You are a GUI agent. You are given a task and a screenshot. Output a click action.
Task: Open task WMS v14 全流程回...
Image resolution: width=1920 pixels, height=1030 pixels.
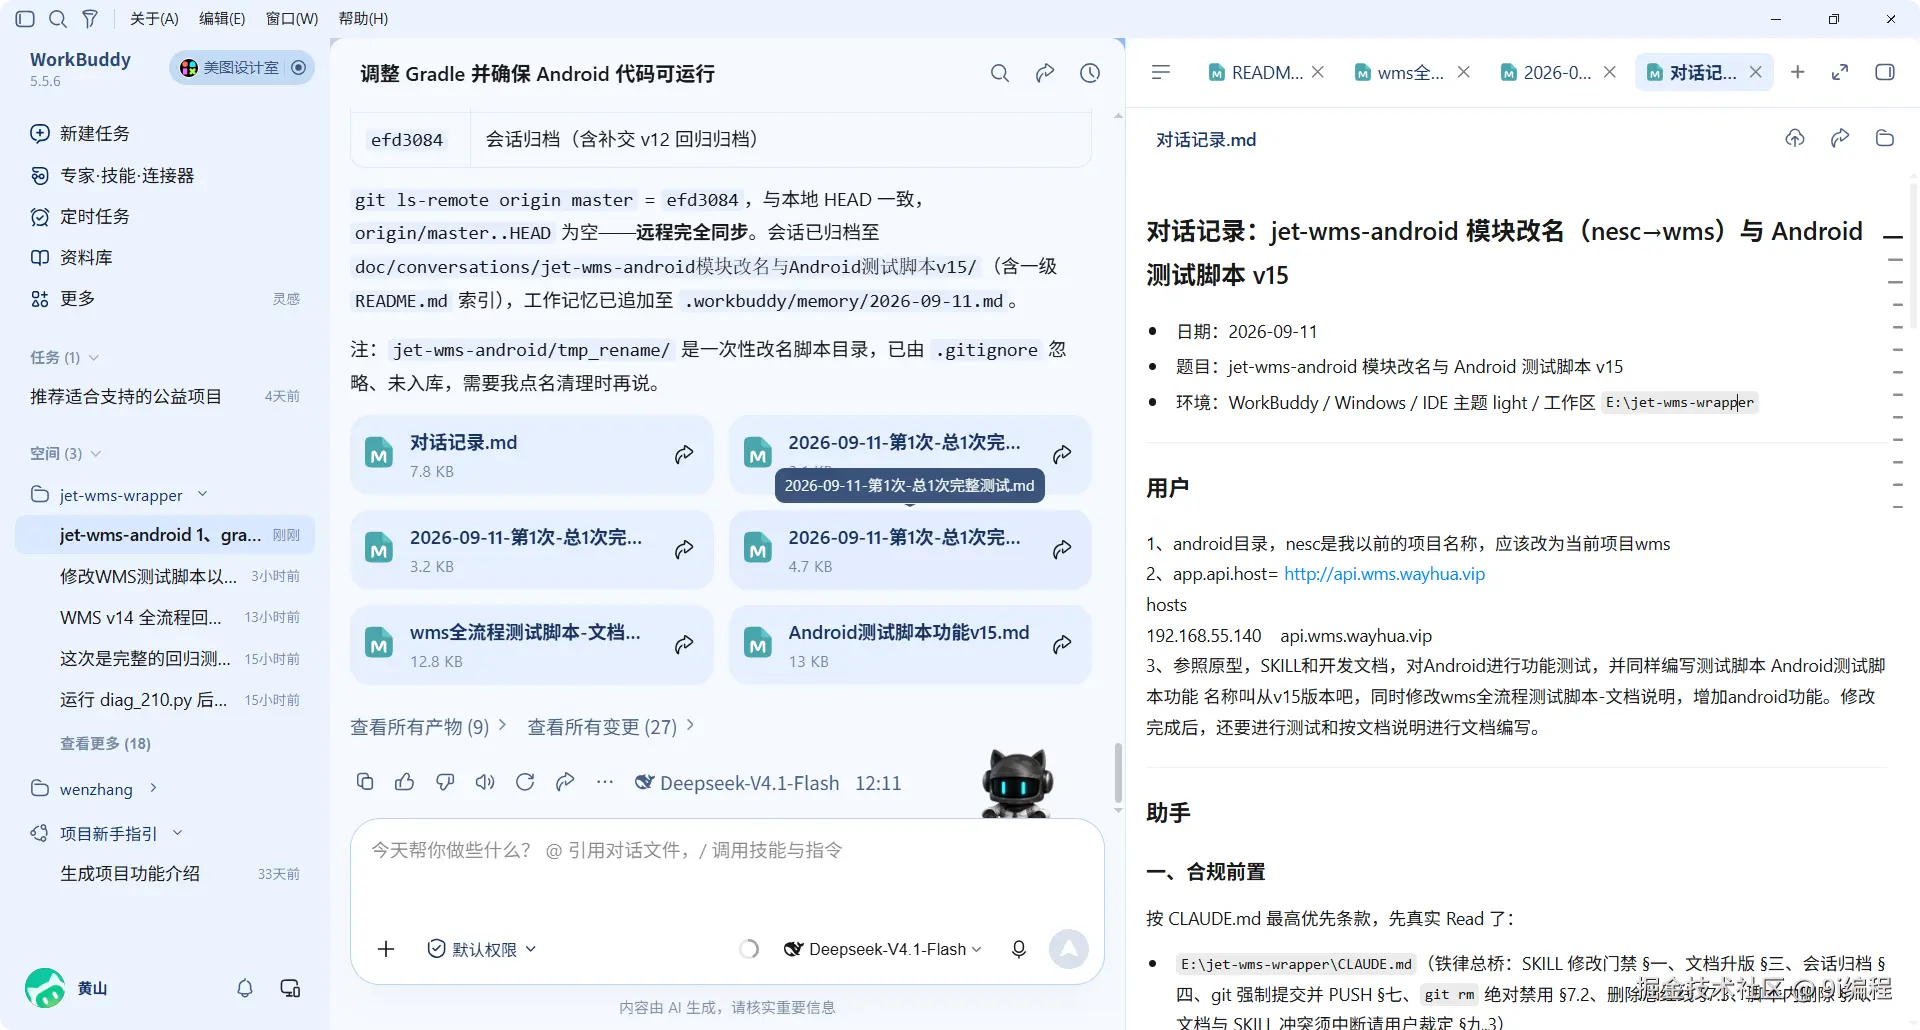[165, 617]
